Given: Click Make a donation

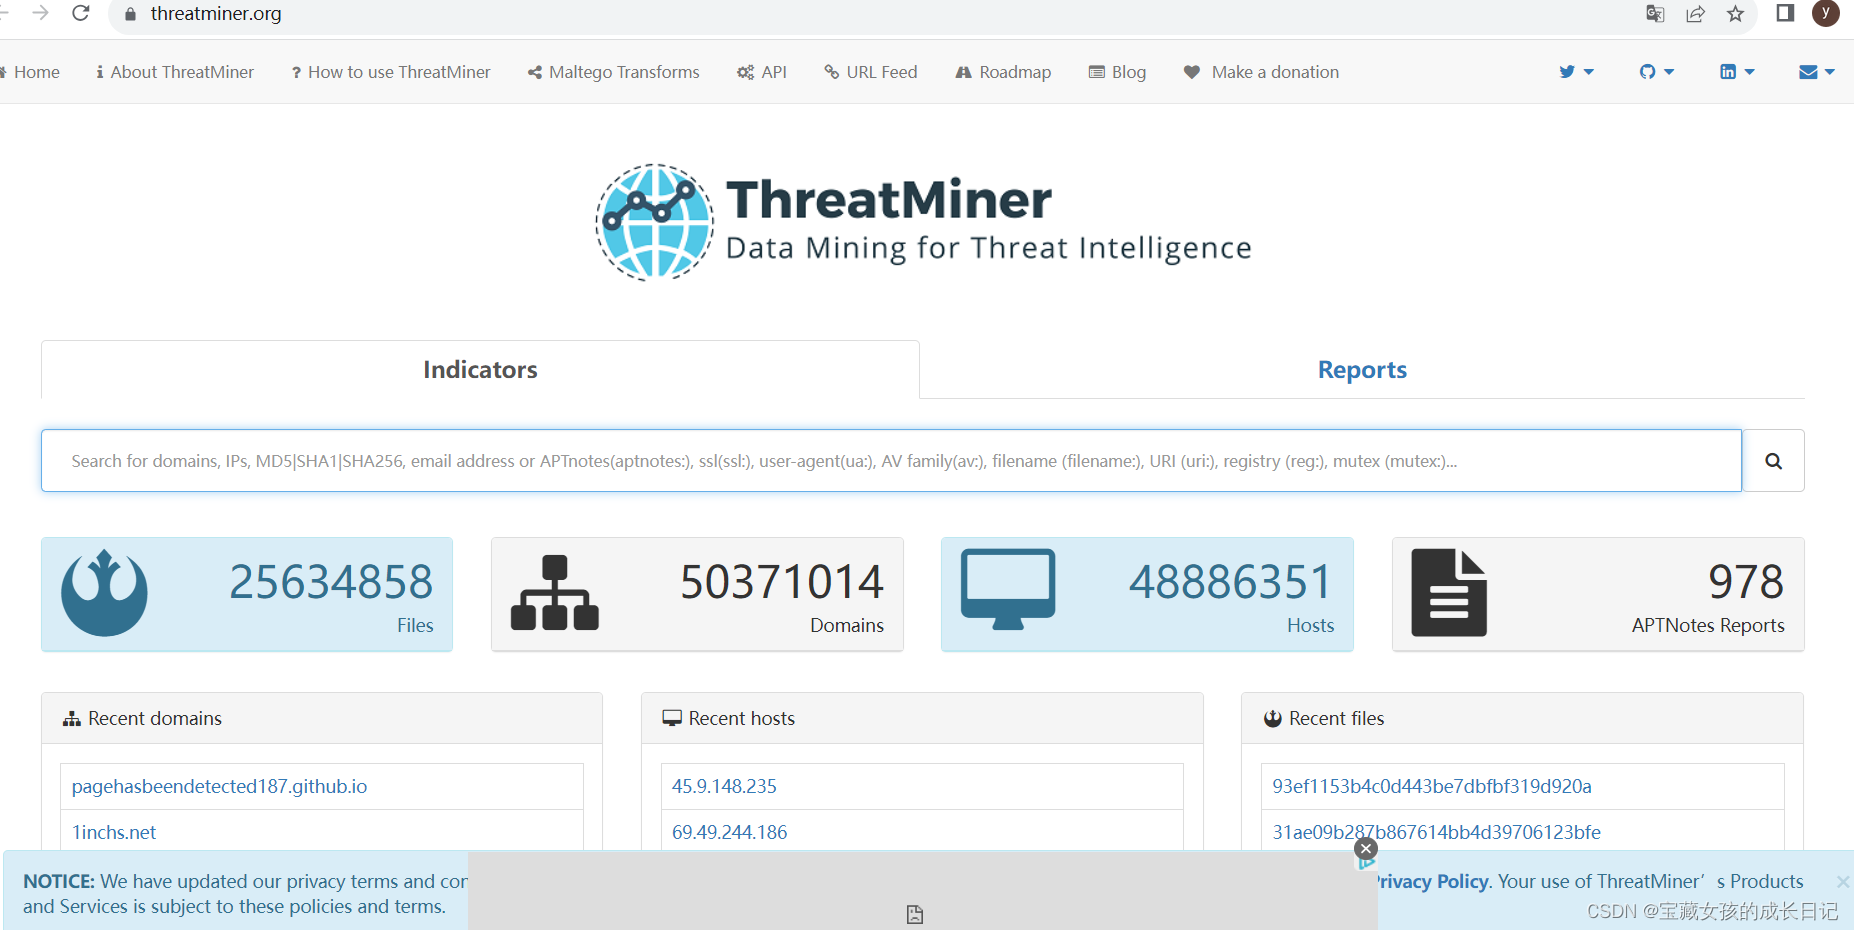Looking at the screenshot, I should [x=1261, y=72].
